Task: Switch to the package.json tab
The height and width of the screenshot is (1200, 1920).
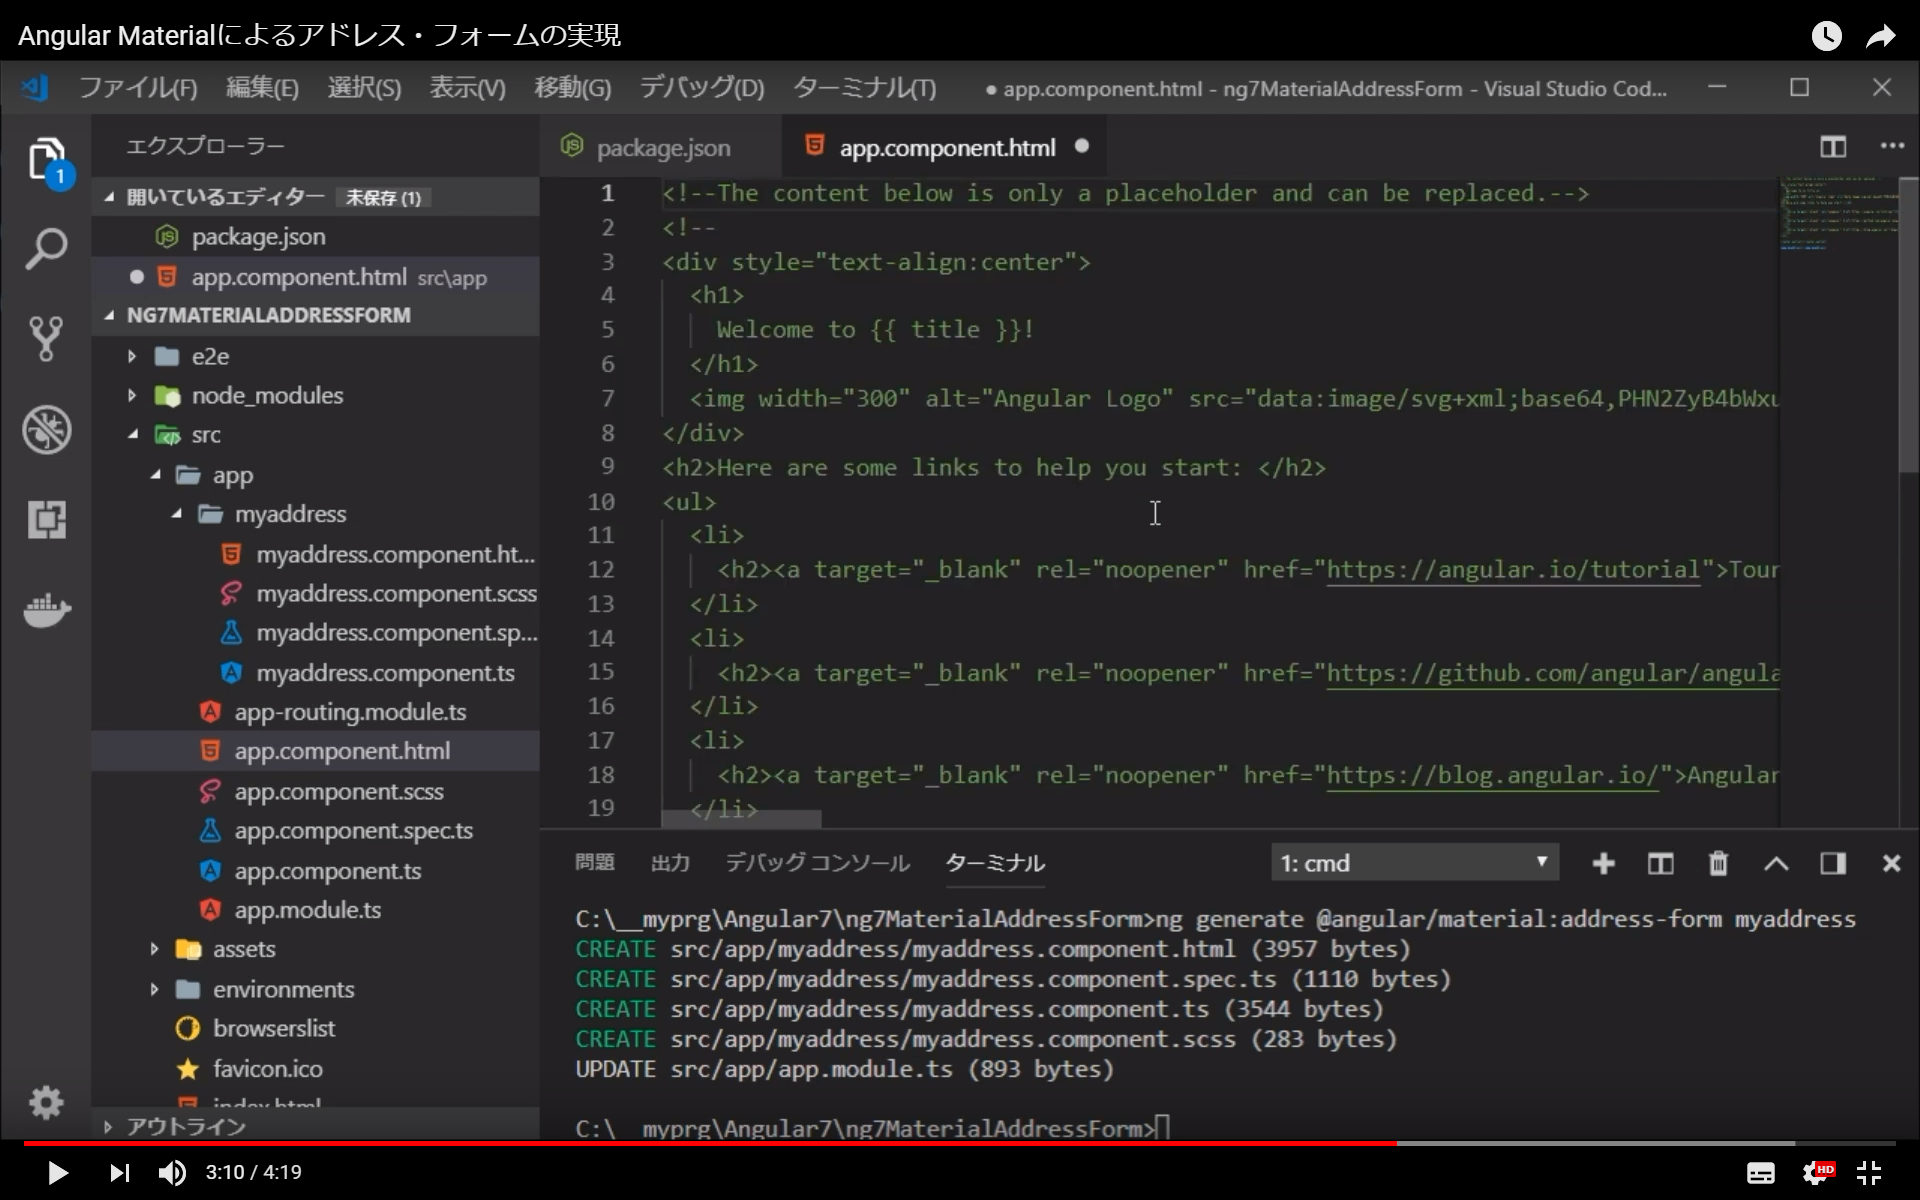Action: click(x=663, y=146)
